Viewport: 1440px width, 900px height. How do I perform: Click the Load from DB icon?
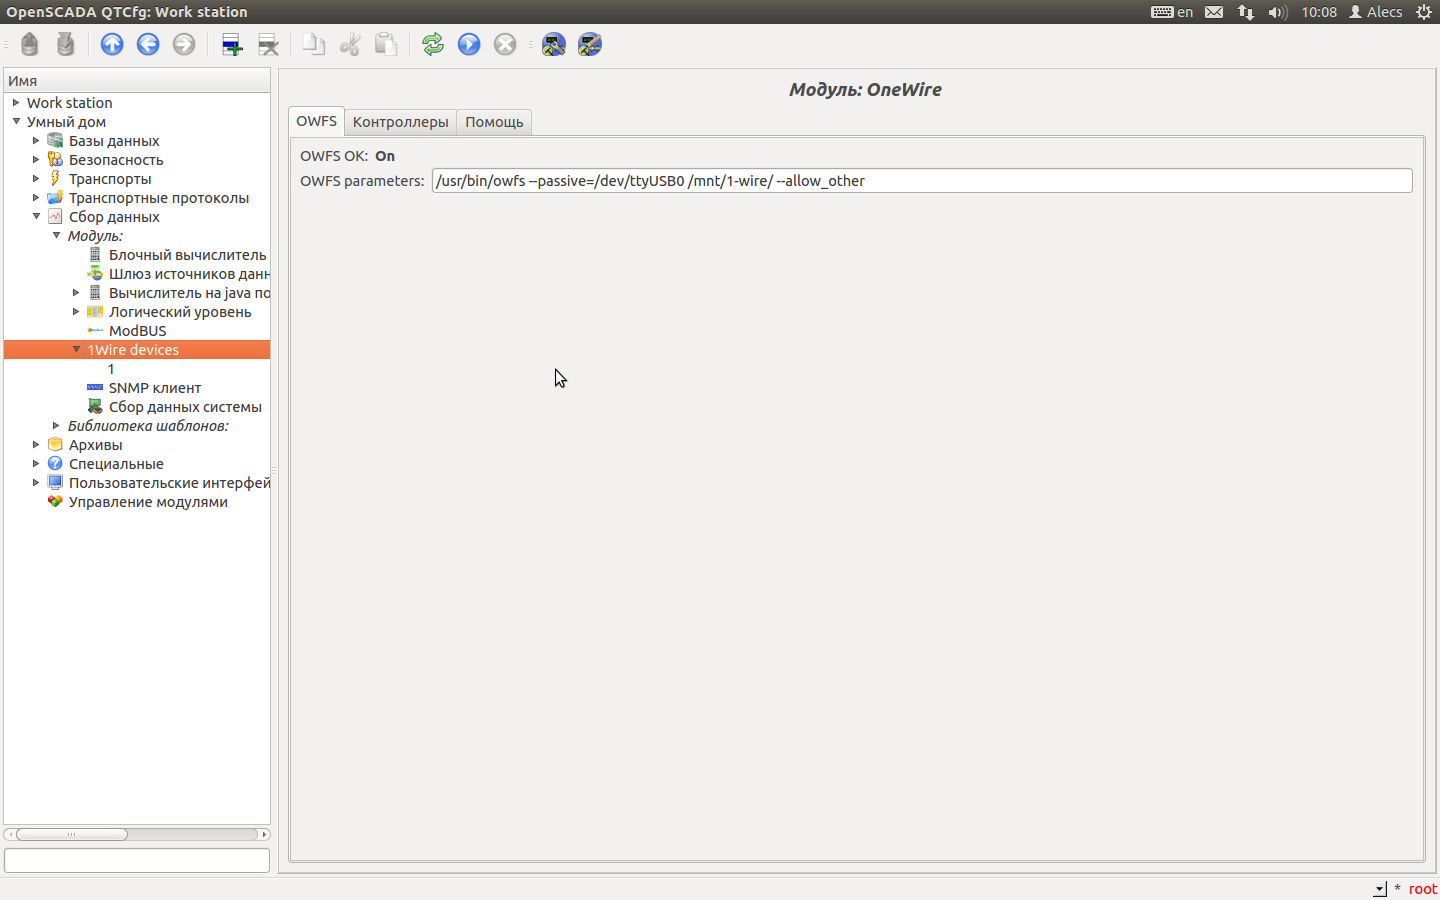[x=30, y=44]
